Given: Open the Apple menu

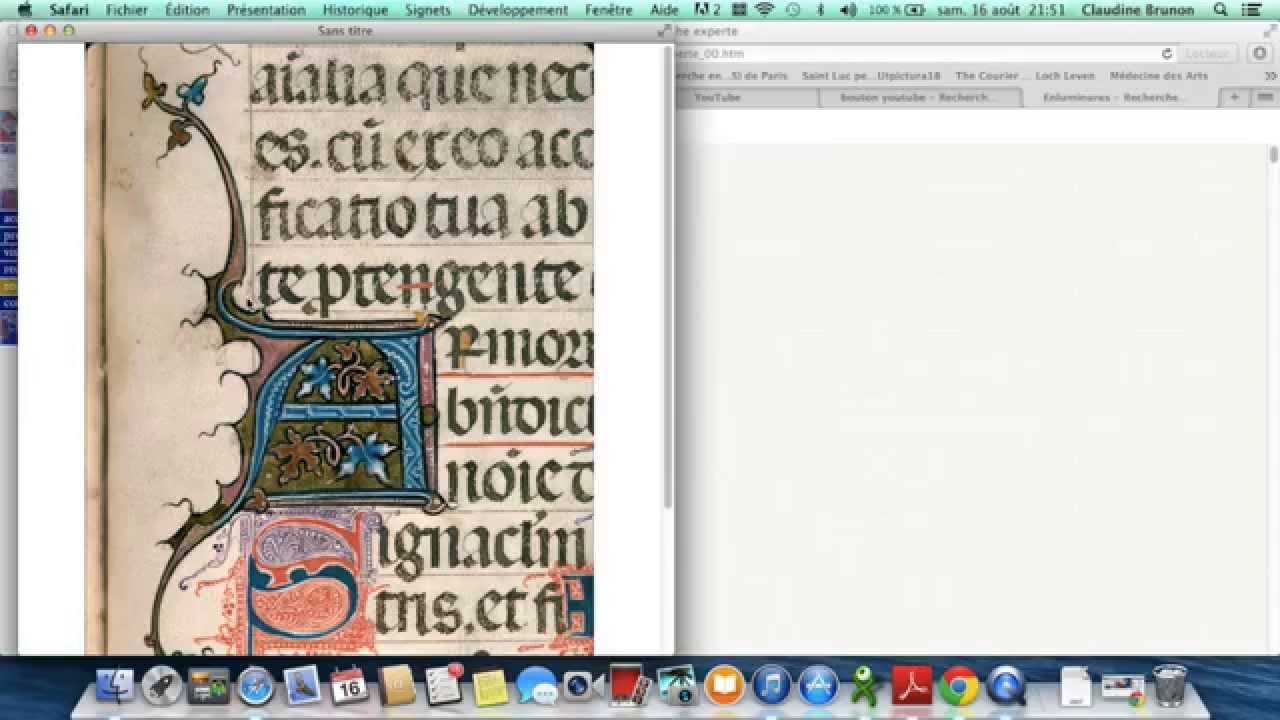Looking at the screenshot, I should (x=25, y=10).
